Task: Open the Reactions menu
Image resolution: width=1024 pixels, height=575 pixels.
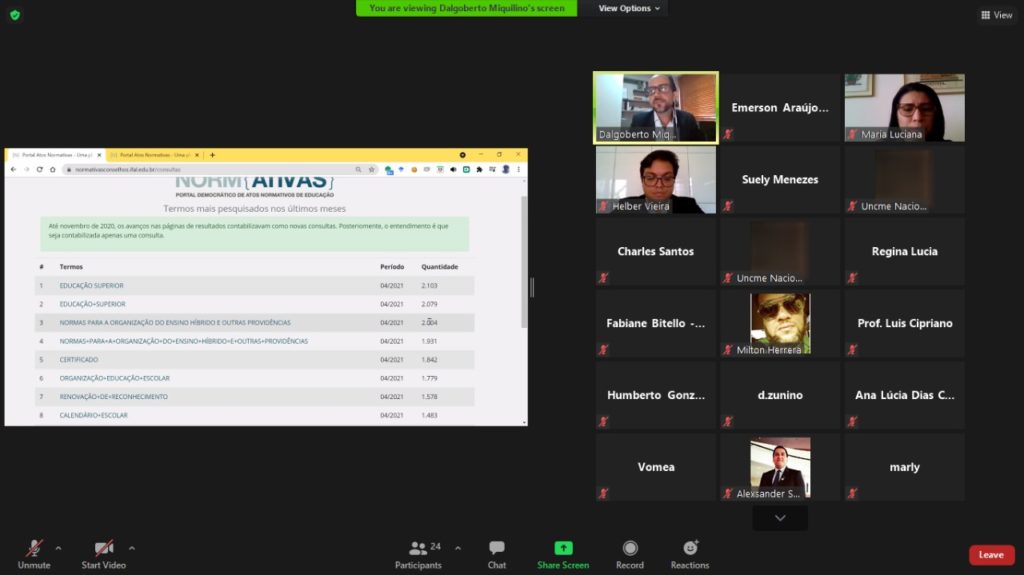Action: [x=690, y=548]
